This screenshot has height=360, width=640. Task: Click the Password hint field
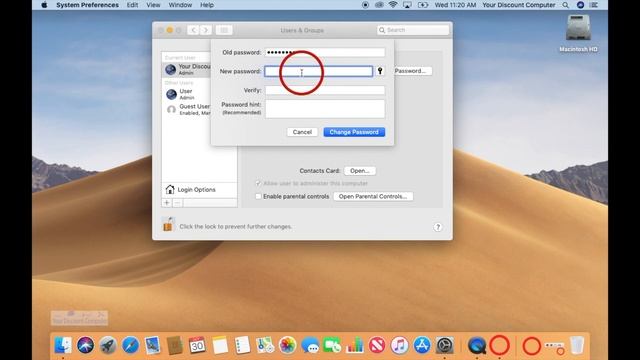click(x=325, y=109)
